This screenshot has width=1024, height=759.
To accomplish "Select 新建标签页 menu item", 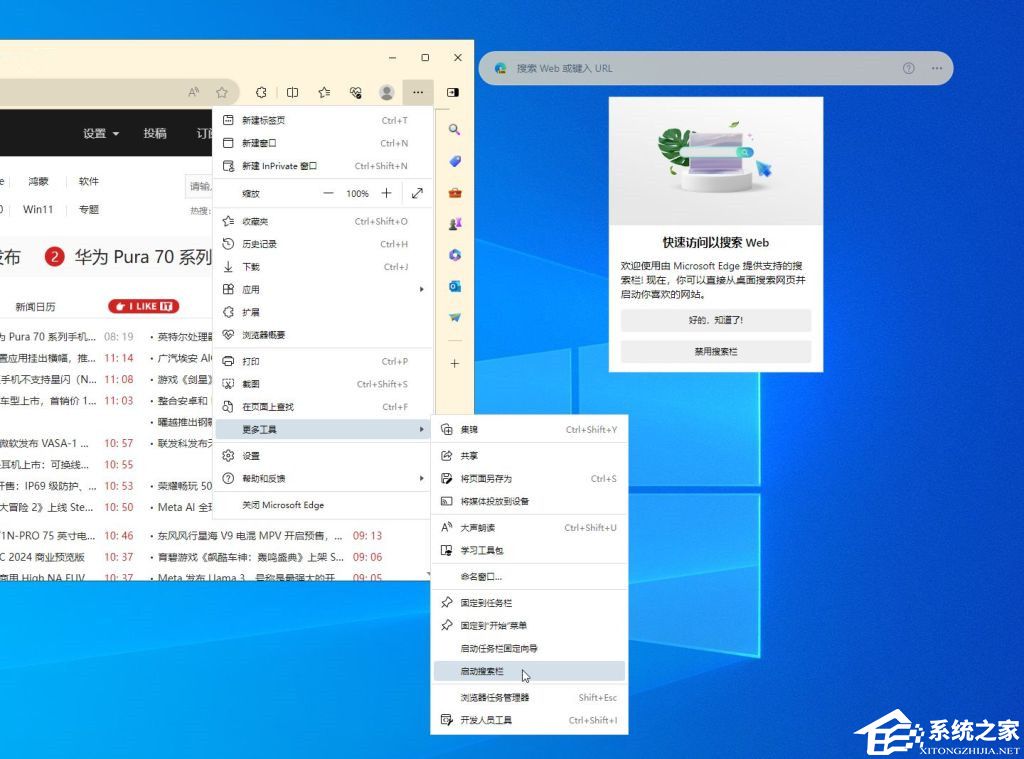I will pyautogui.click(x=323, y=120).
